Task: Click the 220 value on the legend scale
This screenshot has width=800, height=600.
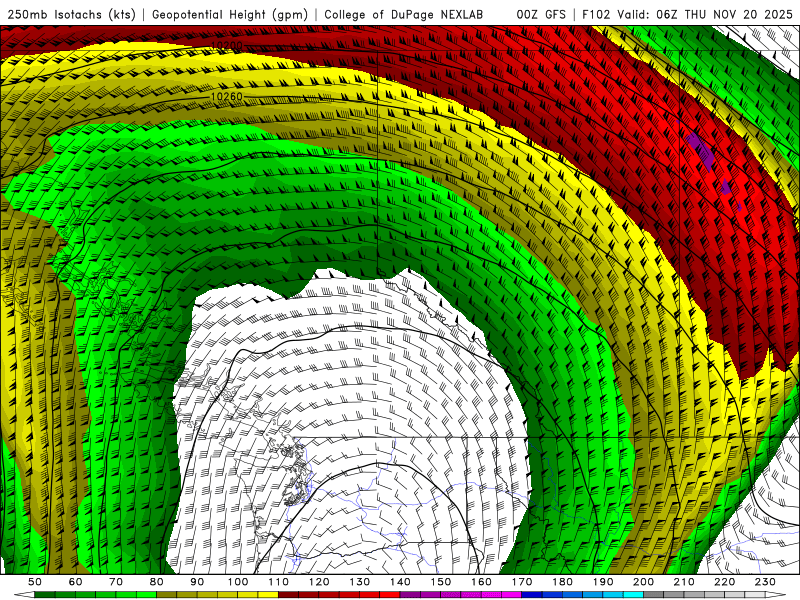Action: 724,582
